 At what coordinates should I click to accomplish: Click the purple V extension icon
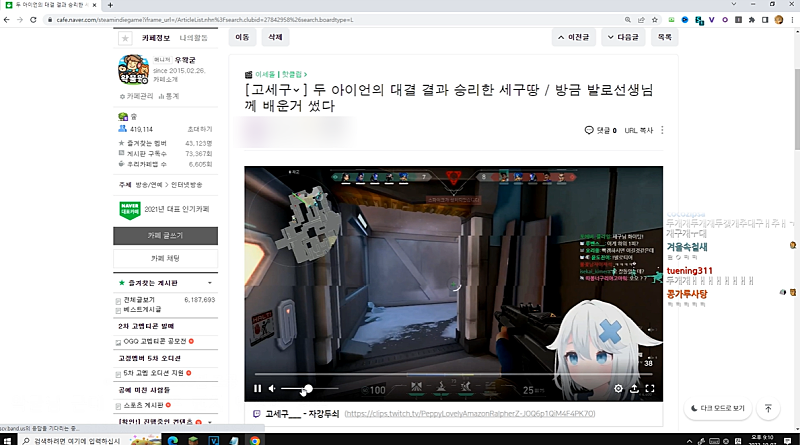coord(712,20)
